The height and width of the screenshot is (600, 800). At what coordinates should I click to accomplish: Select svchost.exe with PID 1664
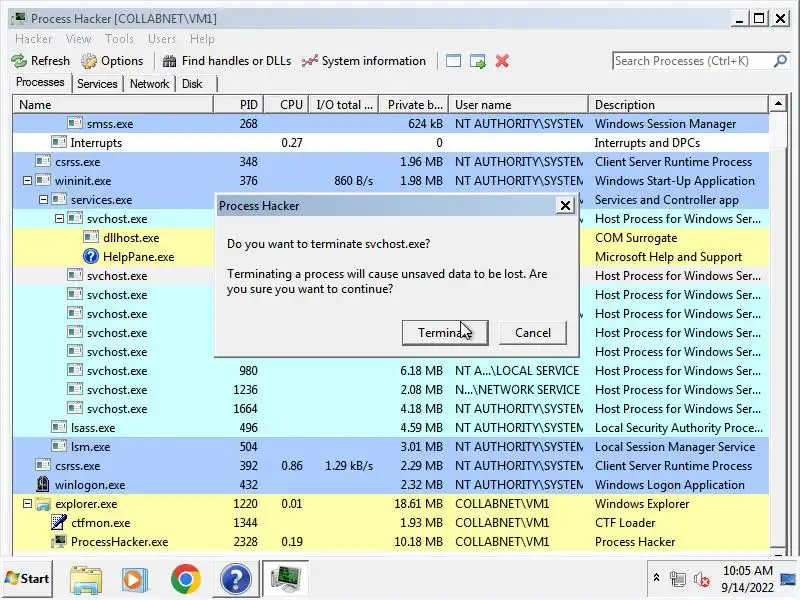pyautogui.click(x=391, y=409)
